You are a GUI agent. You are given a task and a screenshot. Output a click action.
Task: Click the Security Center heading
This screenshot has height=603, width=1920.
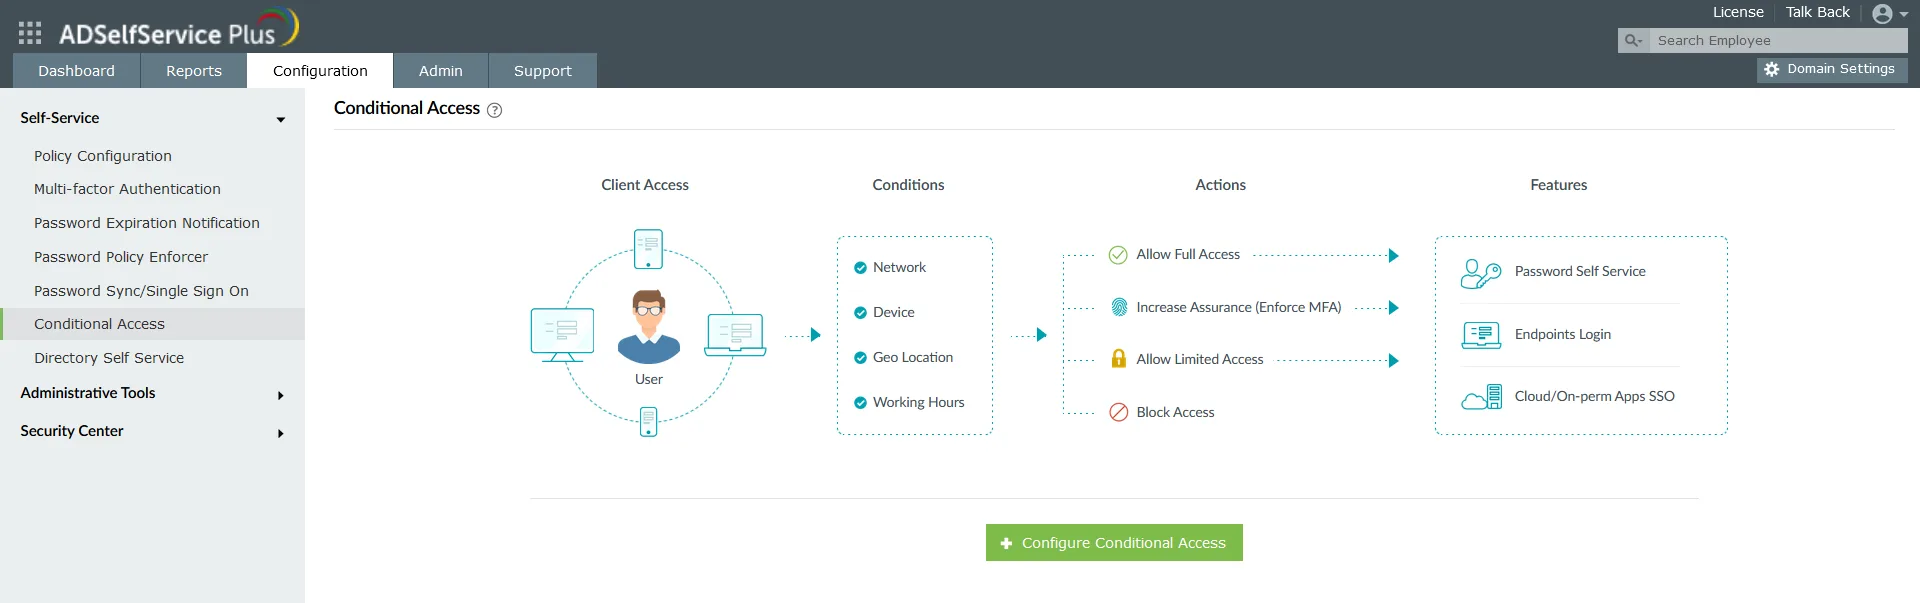(x=72, y=431)
